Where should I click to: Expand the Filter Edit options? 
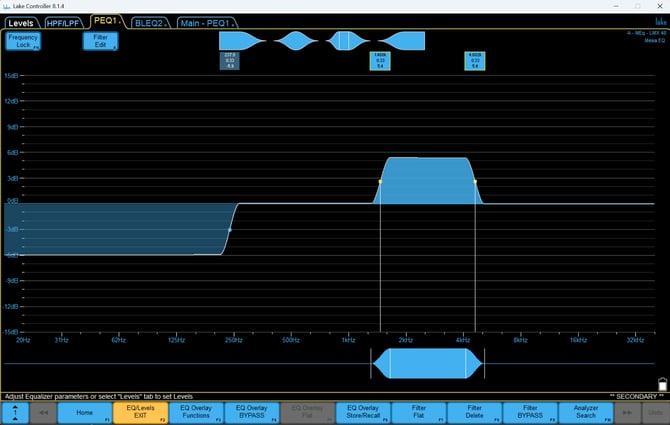point(100,41)
